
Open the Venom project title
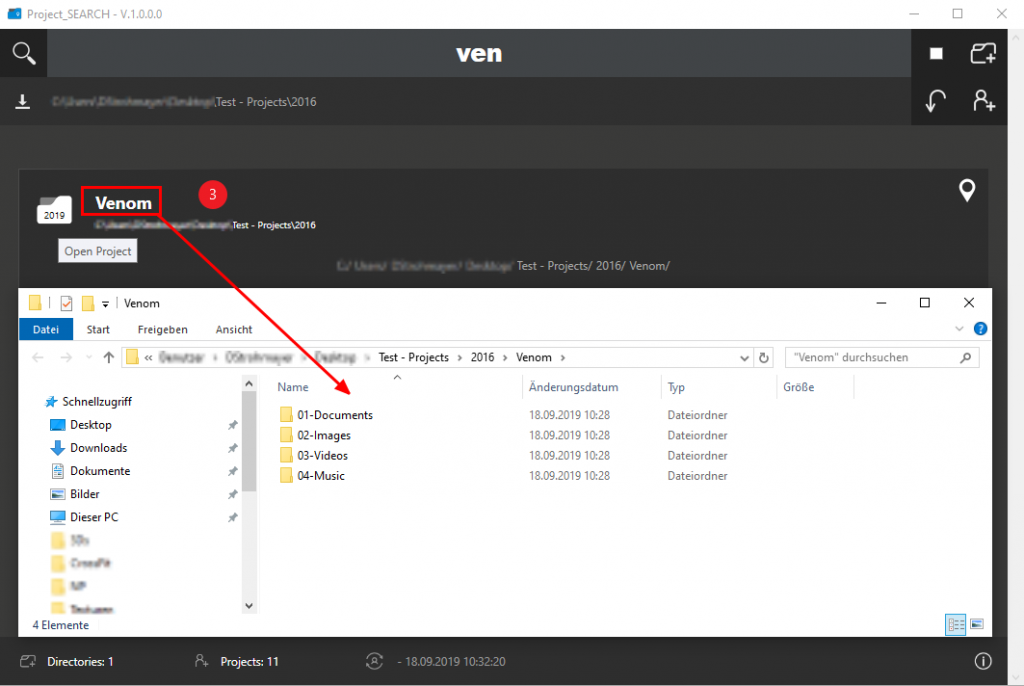point(123,204)
